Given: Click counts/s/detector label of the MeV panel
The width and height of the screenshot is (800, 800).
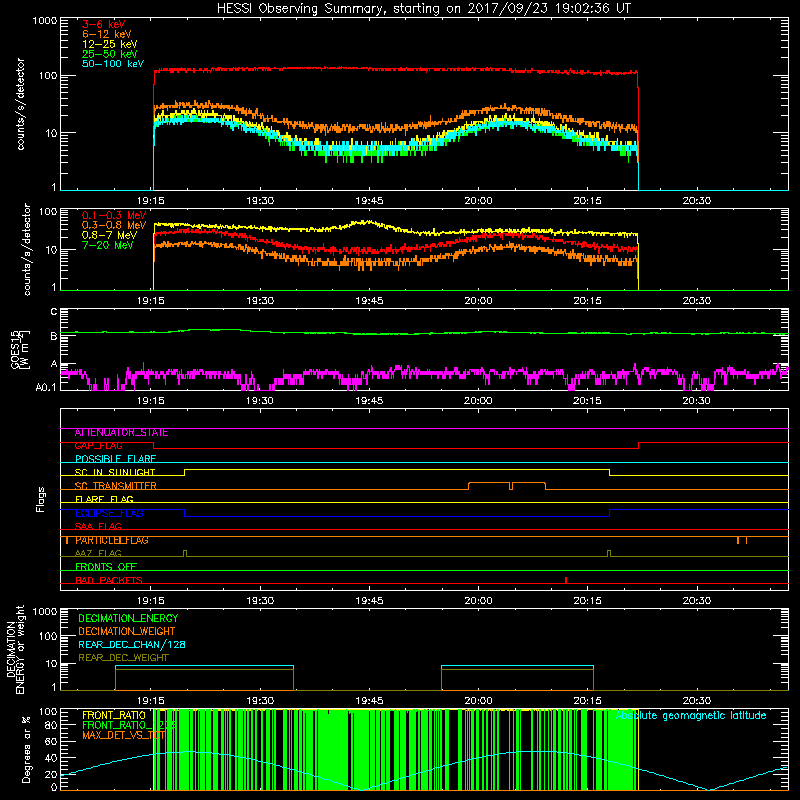Looking at the screenshot, I should pos(27,249).
